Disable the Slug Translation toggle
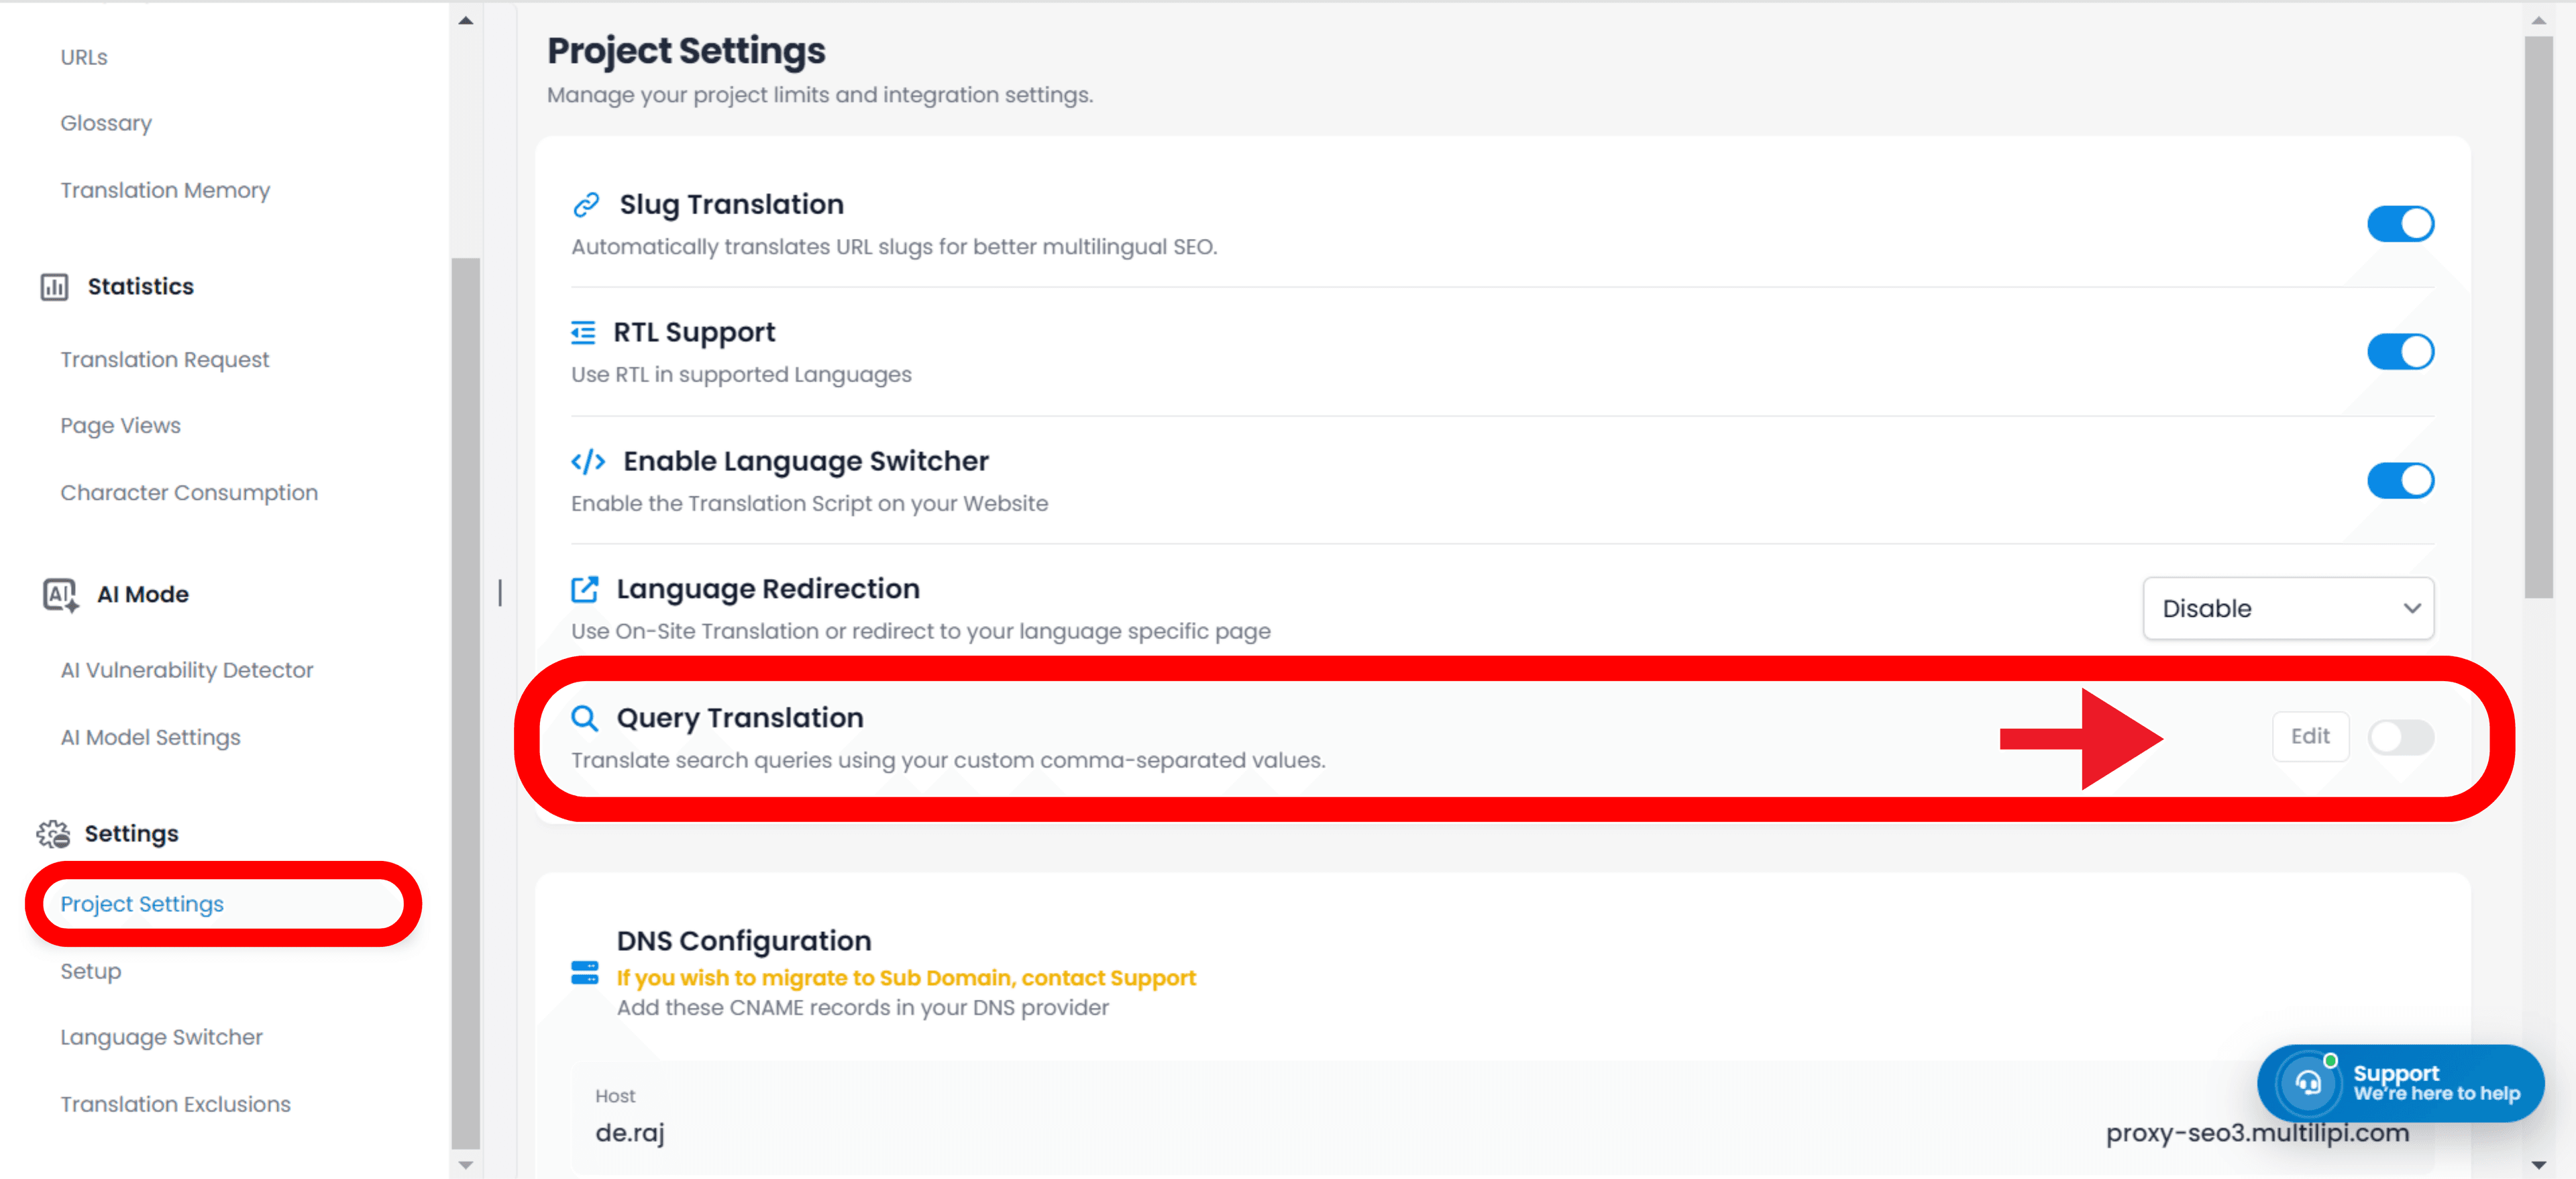The height and width of the screenshot is (1179, 2576). (x=2400, y=223)
